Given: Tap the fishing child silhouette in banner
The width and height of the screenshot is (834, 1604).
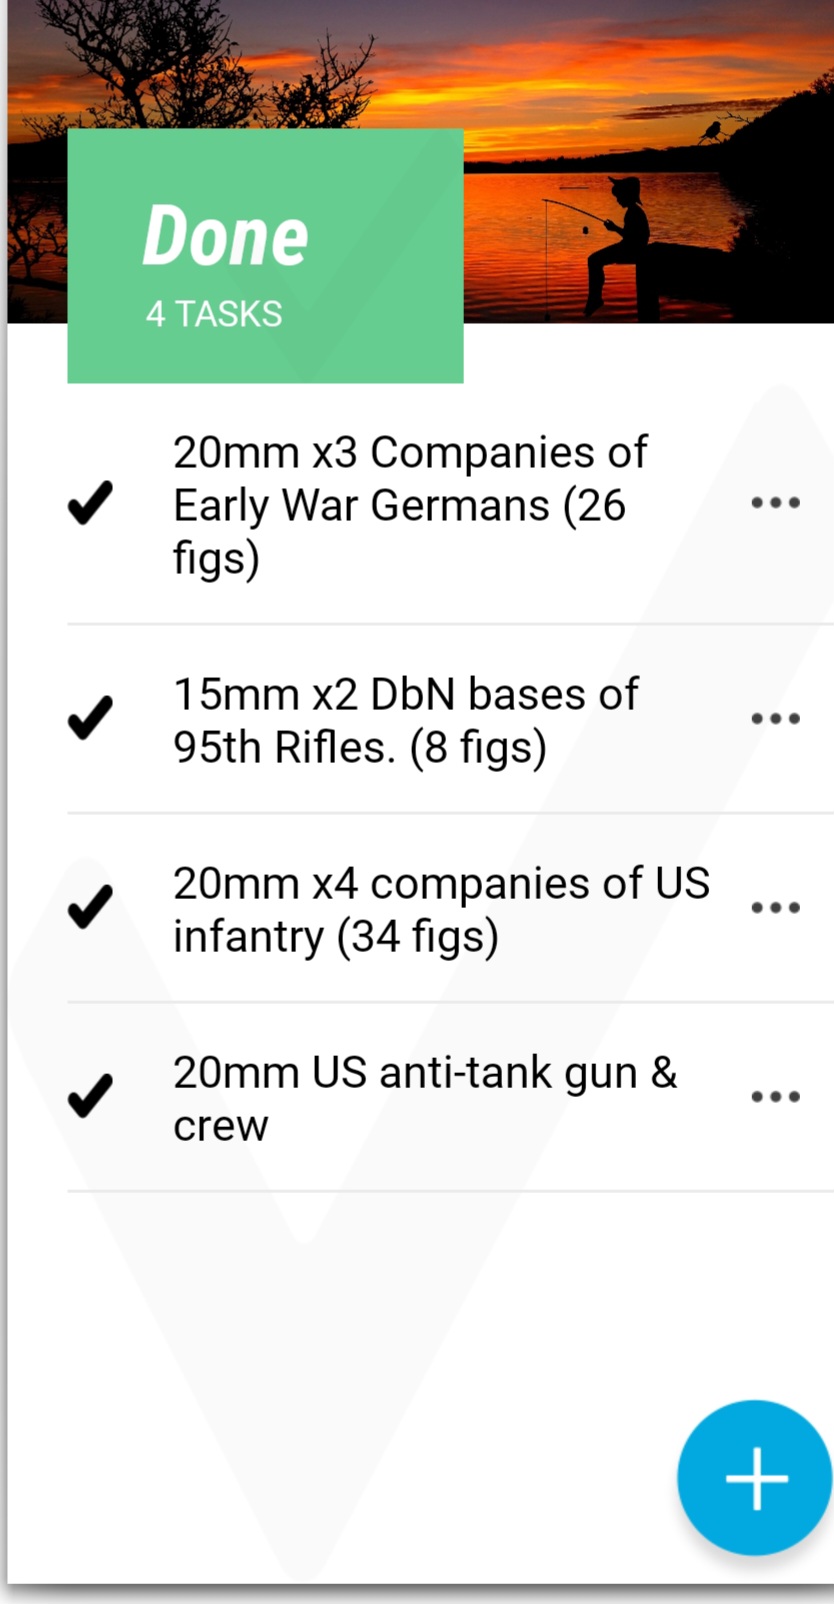Looking at the screenshot, I should click(x=613, y=245).
